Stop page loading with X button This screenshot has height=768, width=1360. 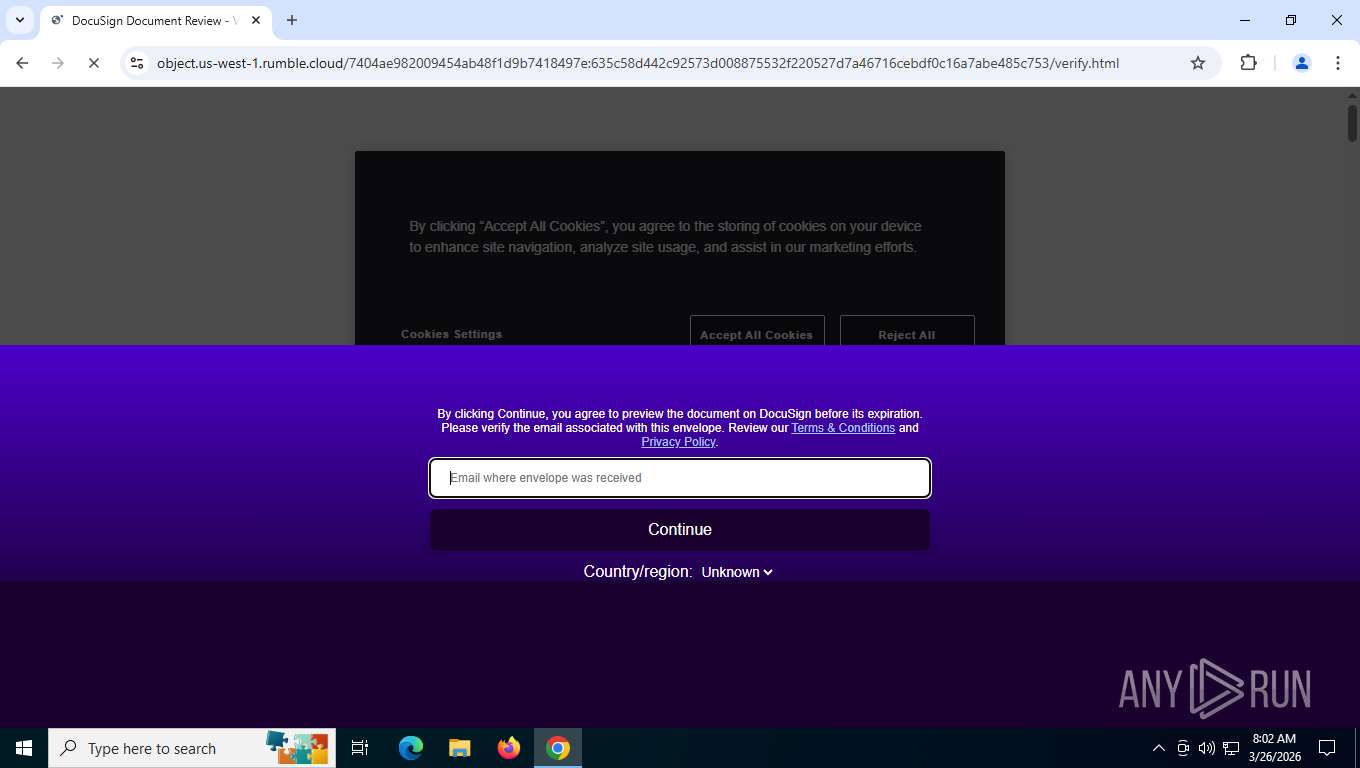coord(94,63)
